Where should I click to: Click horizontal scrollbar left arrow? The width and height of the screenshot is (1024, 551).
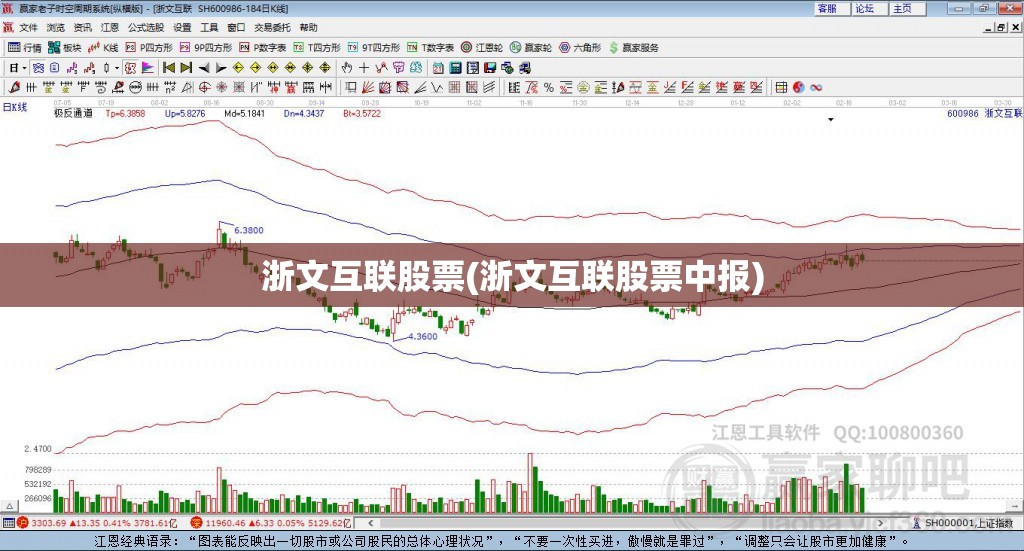tap(370, 523)
